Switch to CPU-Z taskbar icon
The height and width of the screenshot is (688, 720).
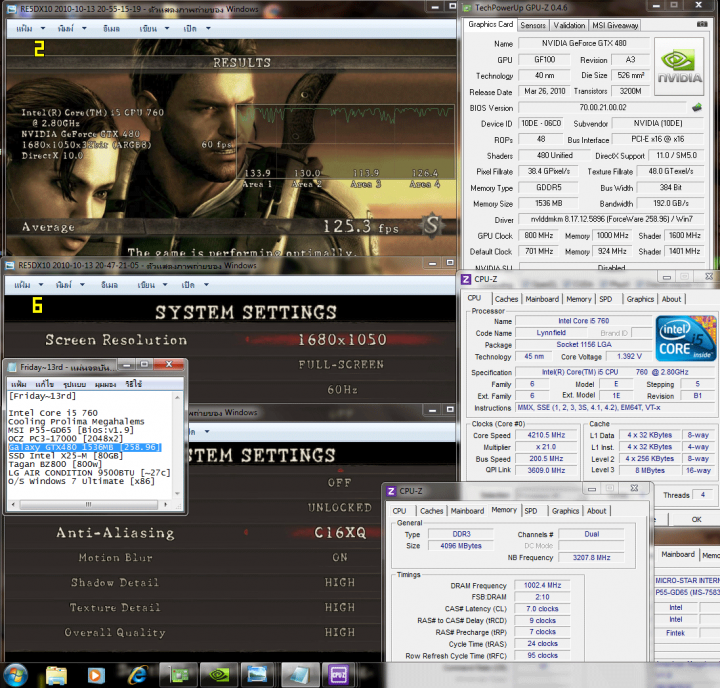point(339,675)
